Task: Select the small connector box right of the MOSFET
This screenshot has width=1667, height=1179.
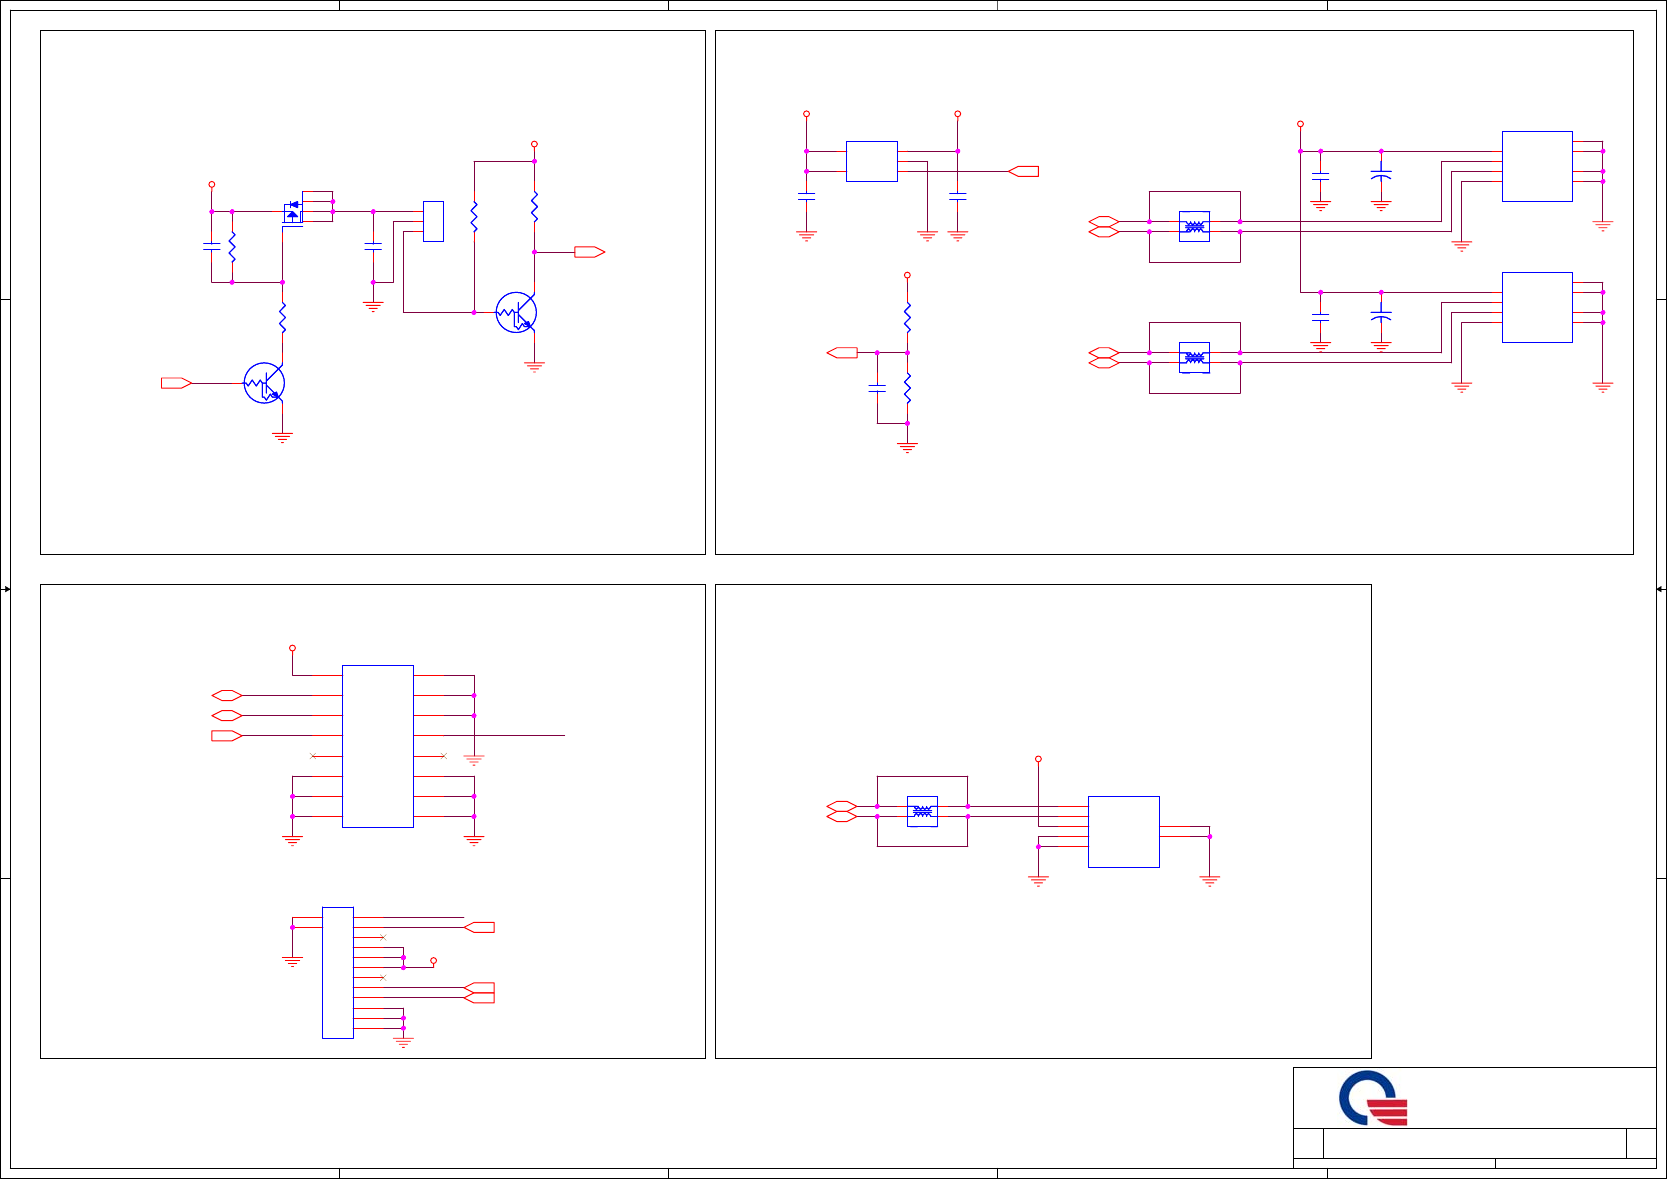Action: [433, 221]
